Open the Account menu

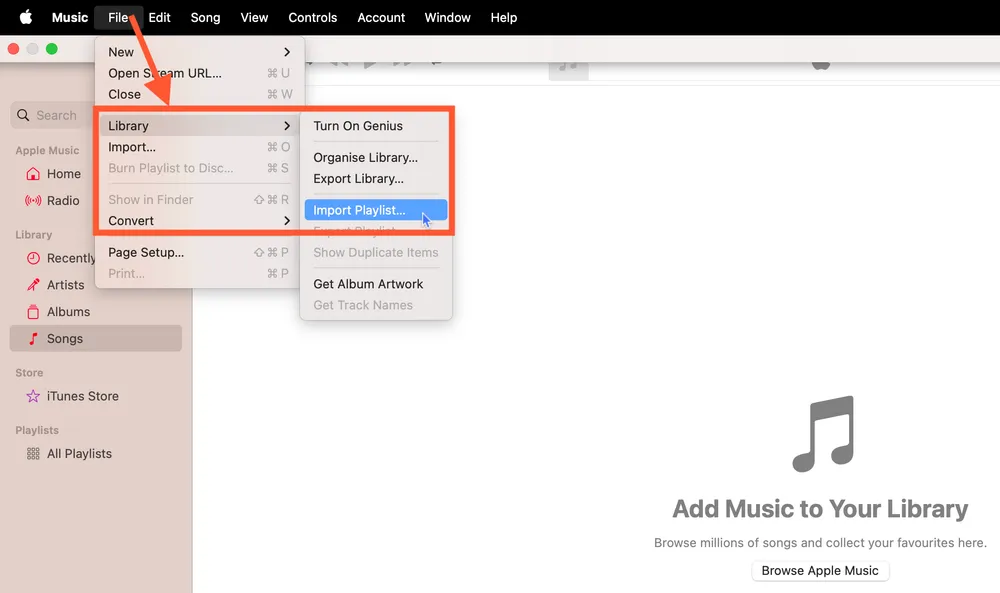coord(380,17)
